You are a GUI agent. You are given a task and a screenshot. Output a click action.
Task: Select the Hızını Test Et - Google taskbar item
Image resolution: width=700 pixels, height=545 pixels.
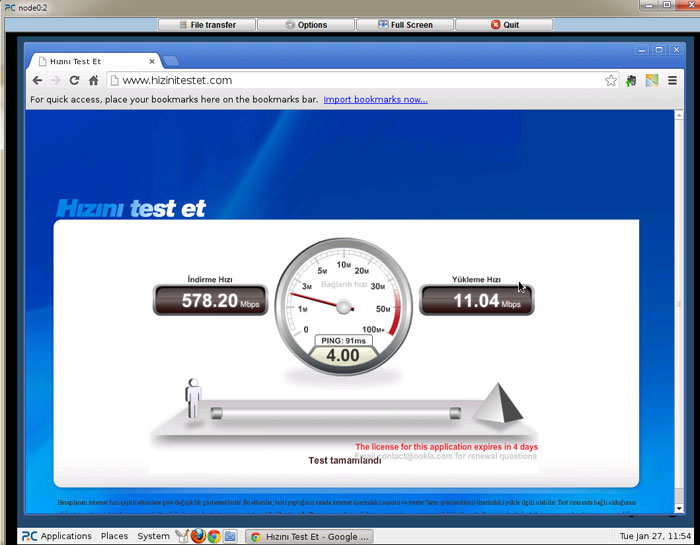(309, 537)
